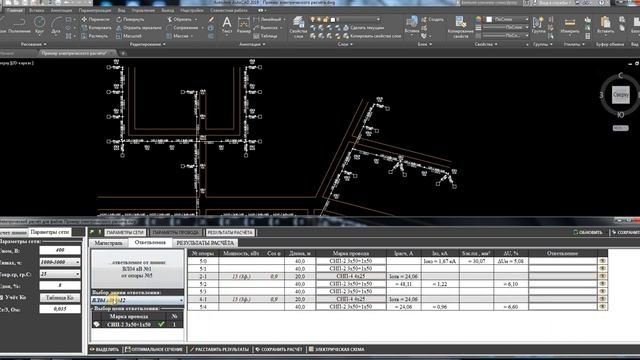This screenshot has height=360, width=640.
Task: Toggle eye icon in row 5/0
Action: coord(602,261)
